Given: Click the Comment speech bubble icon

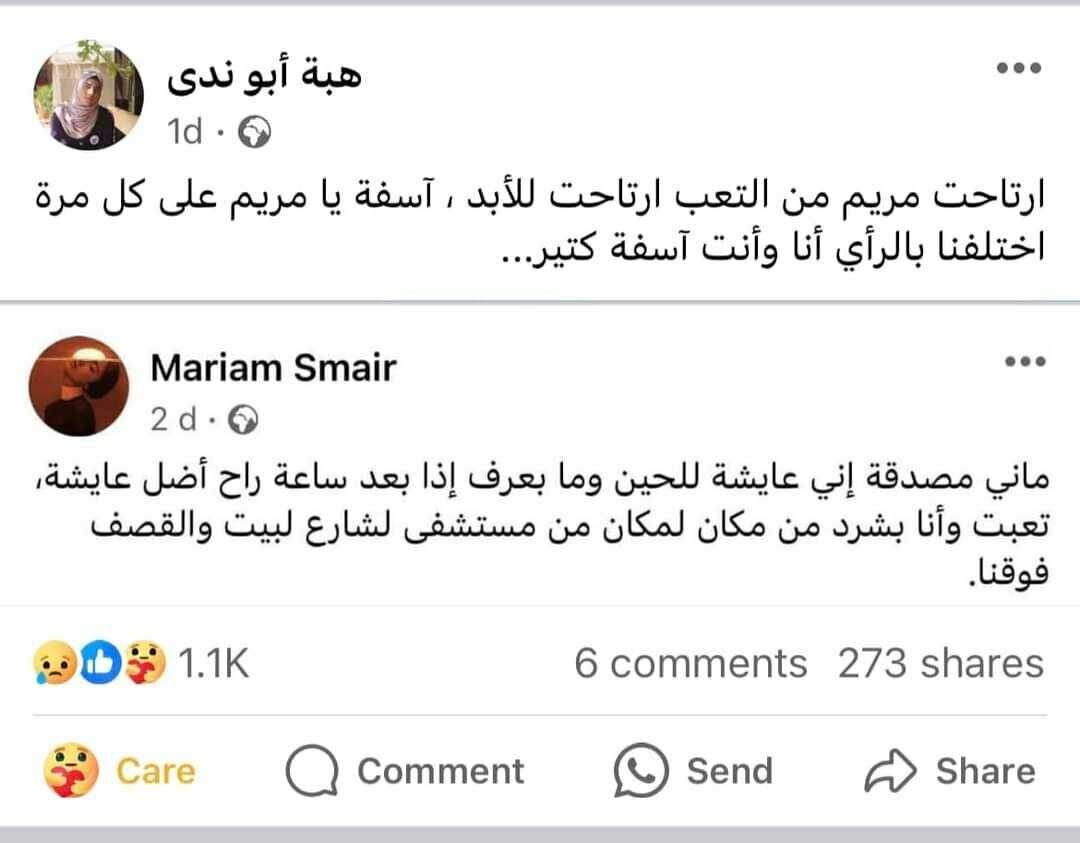Looking at the screenshot, I should pyautogui.click(x=309, y=771).
